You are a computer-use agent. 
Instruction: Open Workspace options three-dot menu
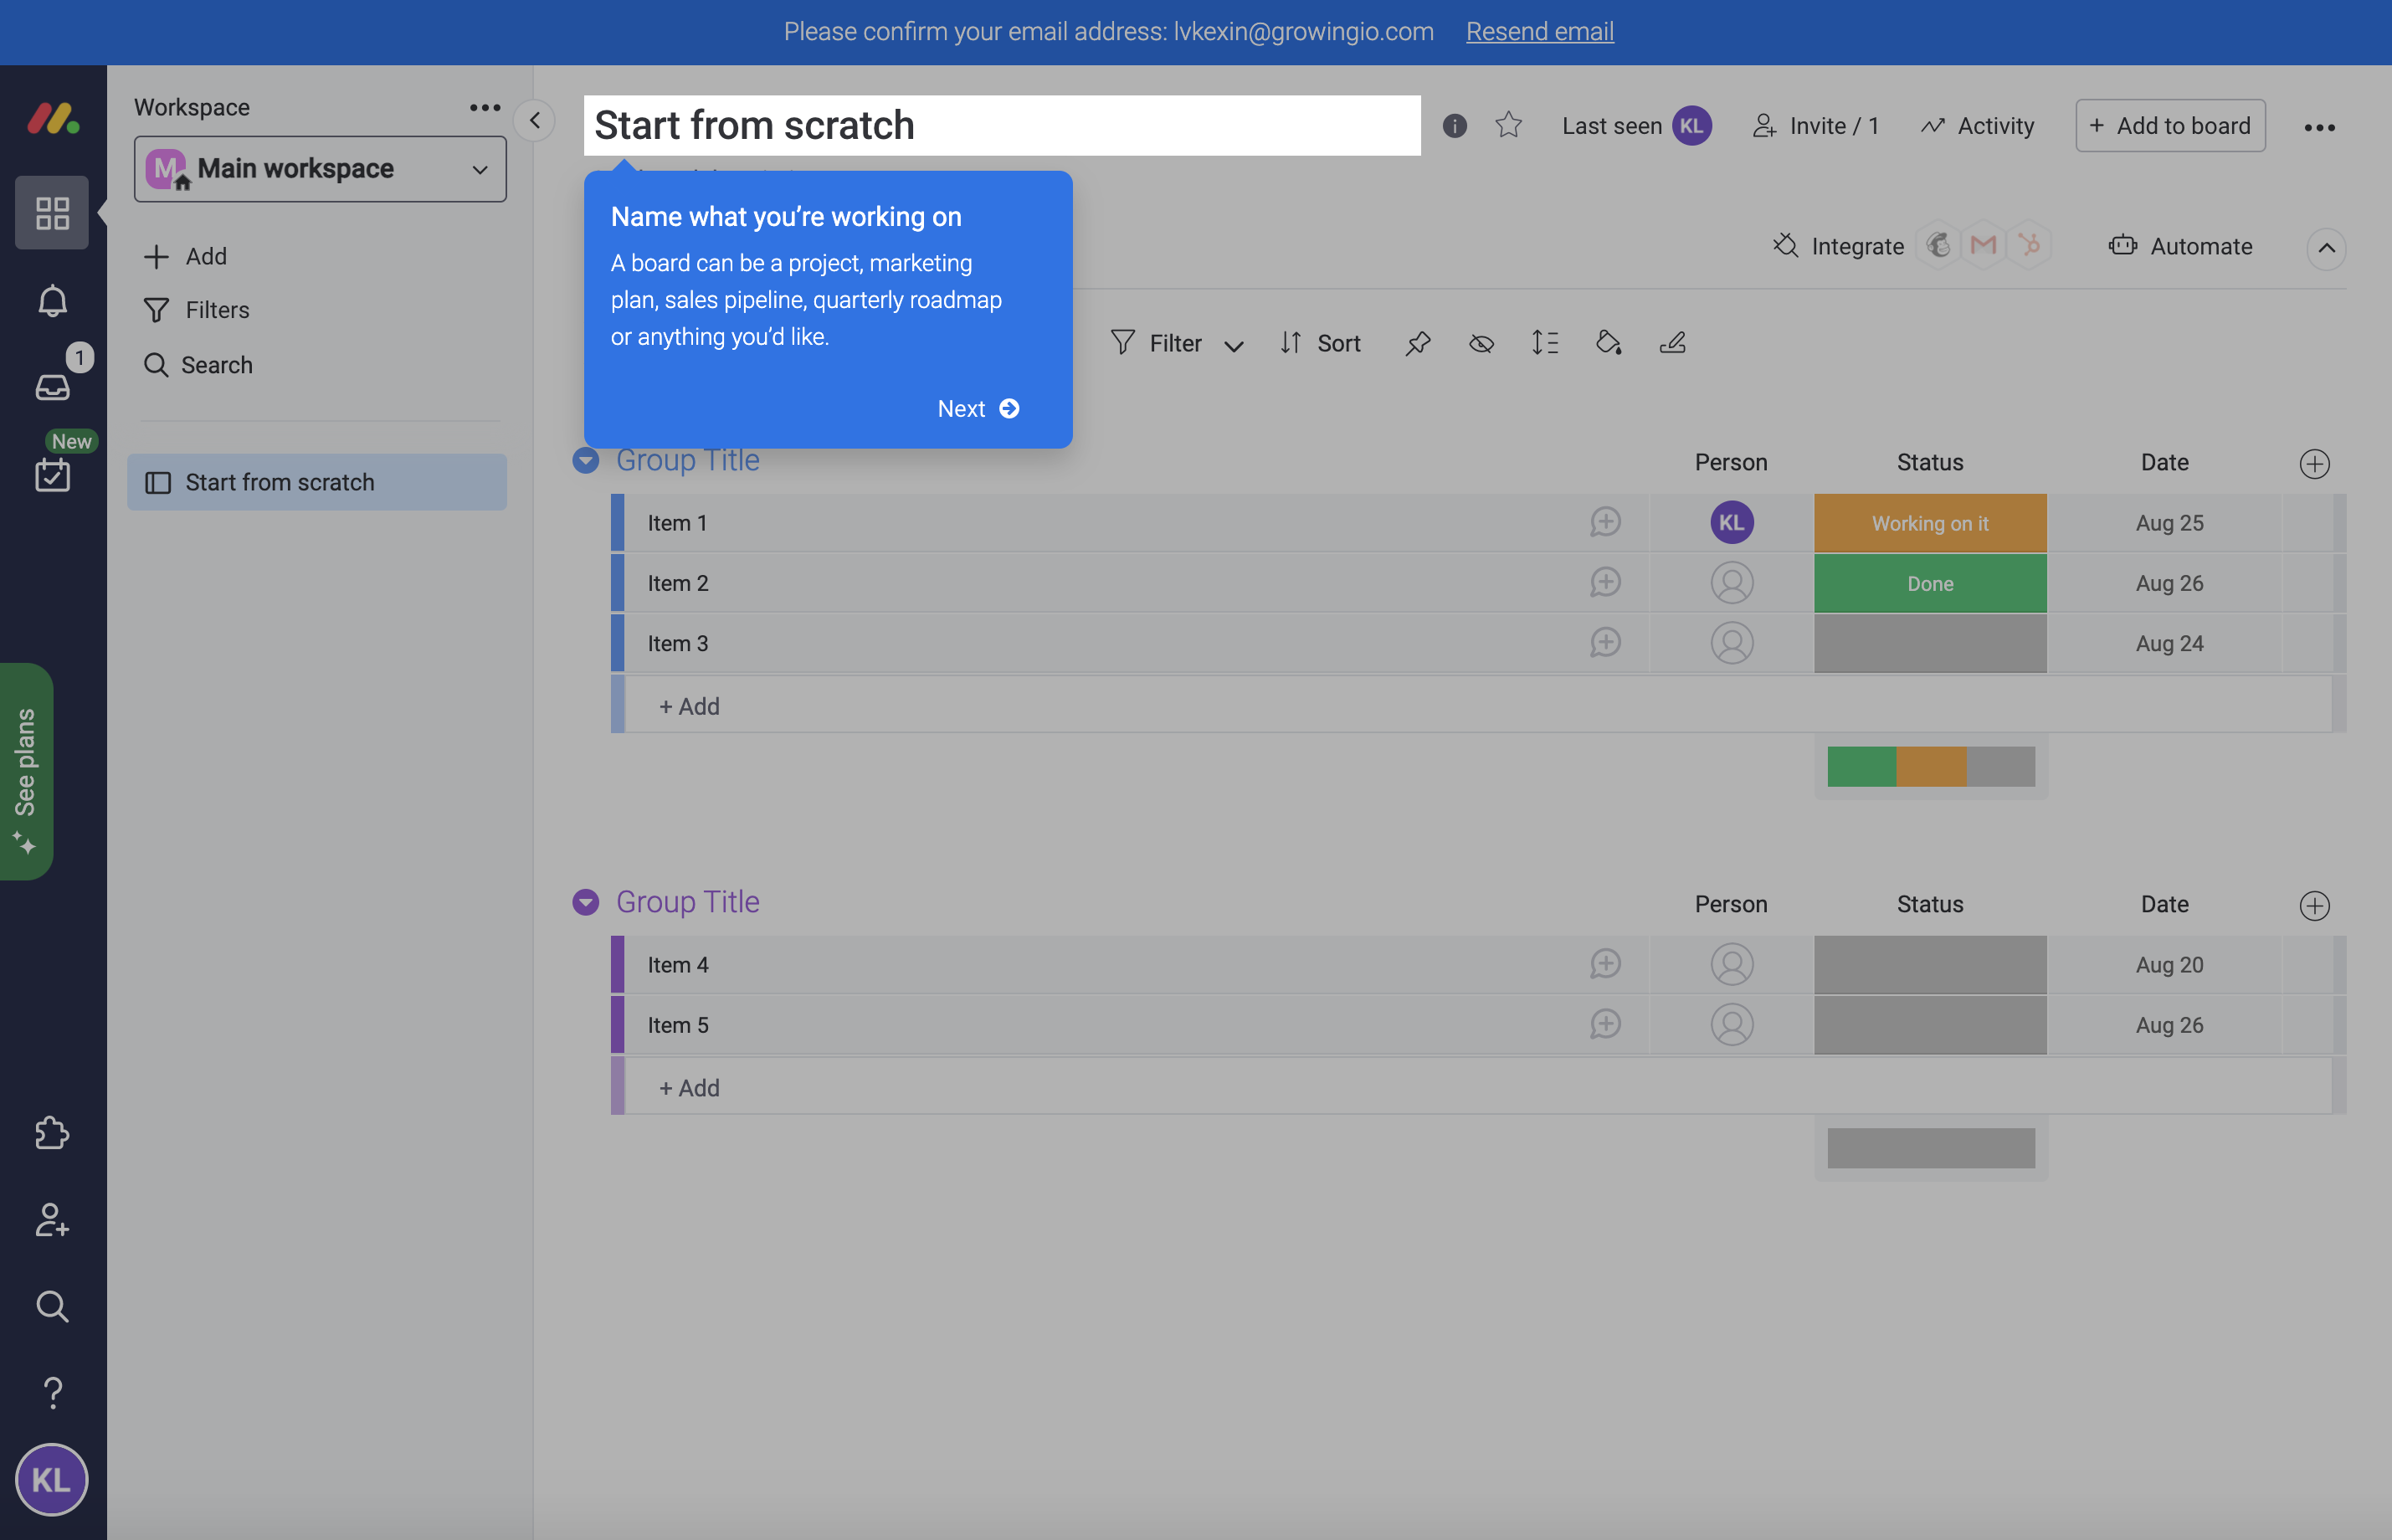pos(485,107)
